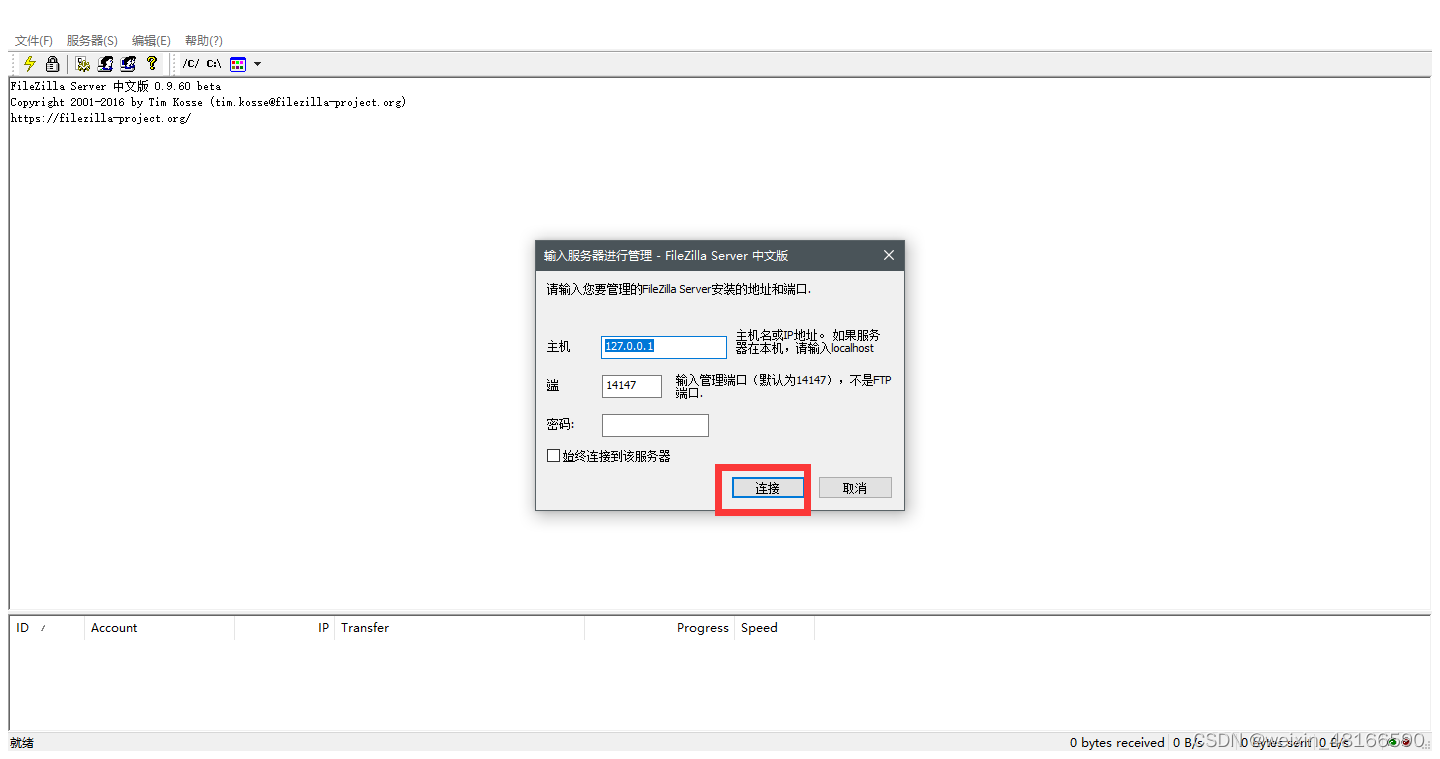
Task: Click the 'FileZilla Server 中文版 0.9.60 beta' log line
Action: point(116,86)
